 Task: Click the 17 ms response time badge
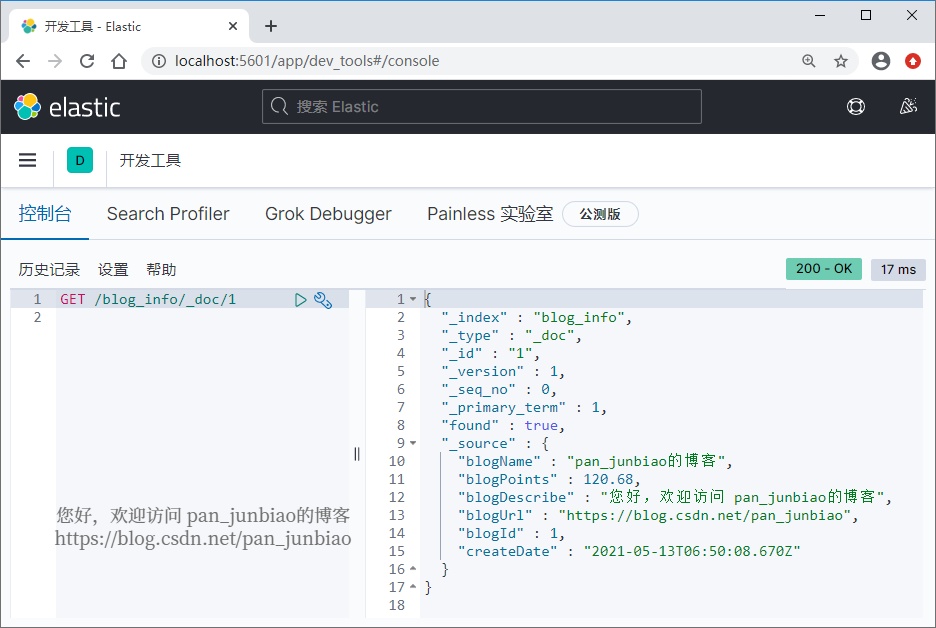898,269
